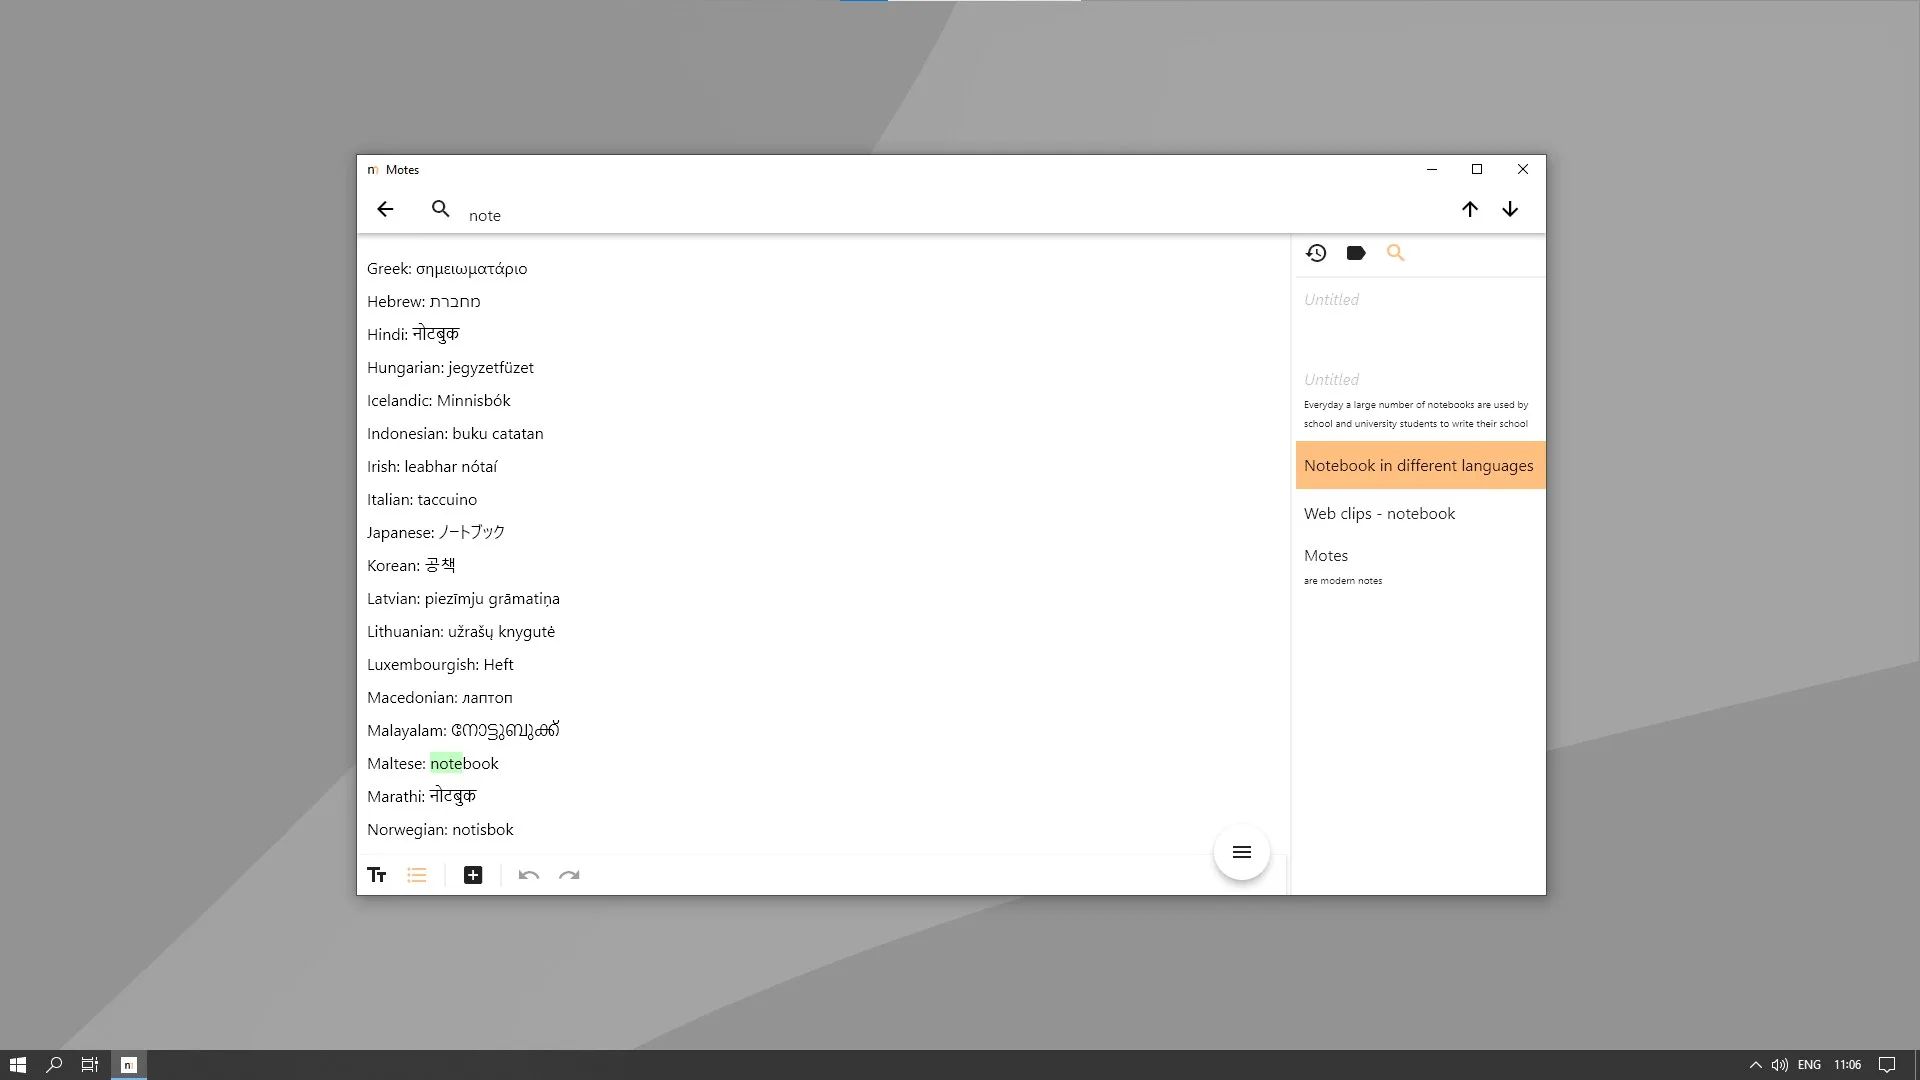Image resolution: width=1920 pixels, height=1080 pixels.
Task: Open Untitled note about notebooks used by students
Action: point(1420,400)
